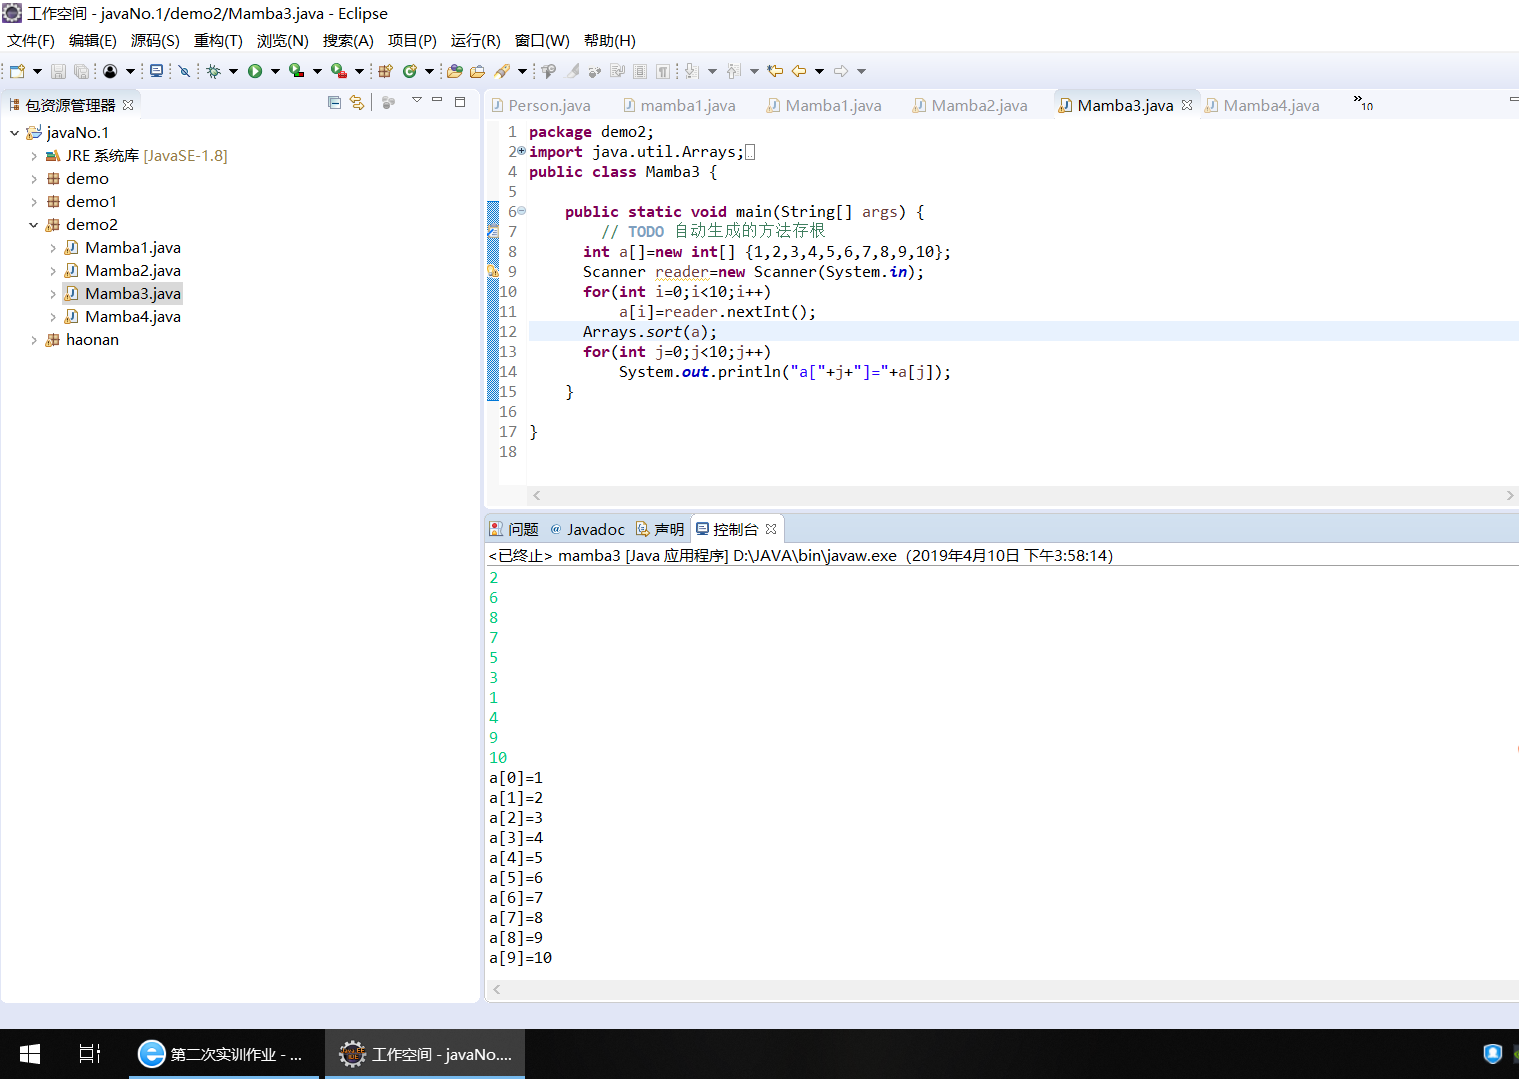Open the 重构(T) menu
This screenshot has width=1519, height=1079.
pos(218,41)
